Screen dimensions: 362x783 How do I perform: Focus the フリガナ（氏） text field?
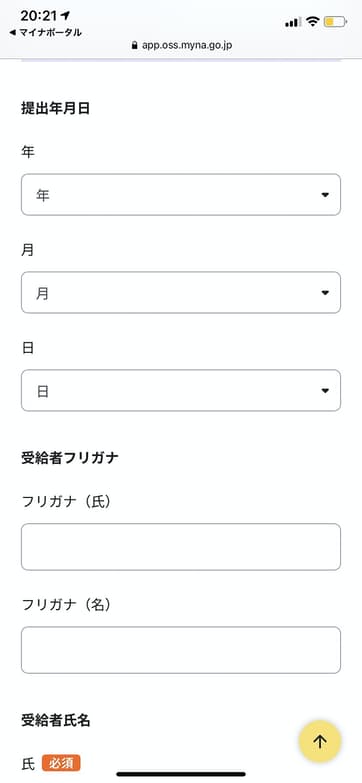click(181, 547)
